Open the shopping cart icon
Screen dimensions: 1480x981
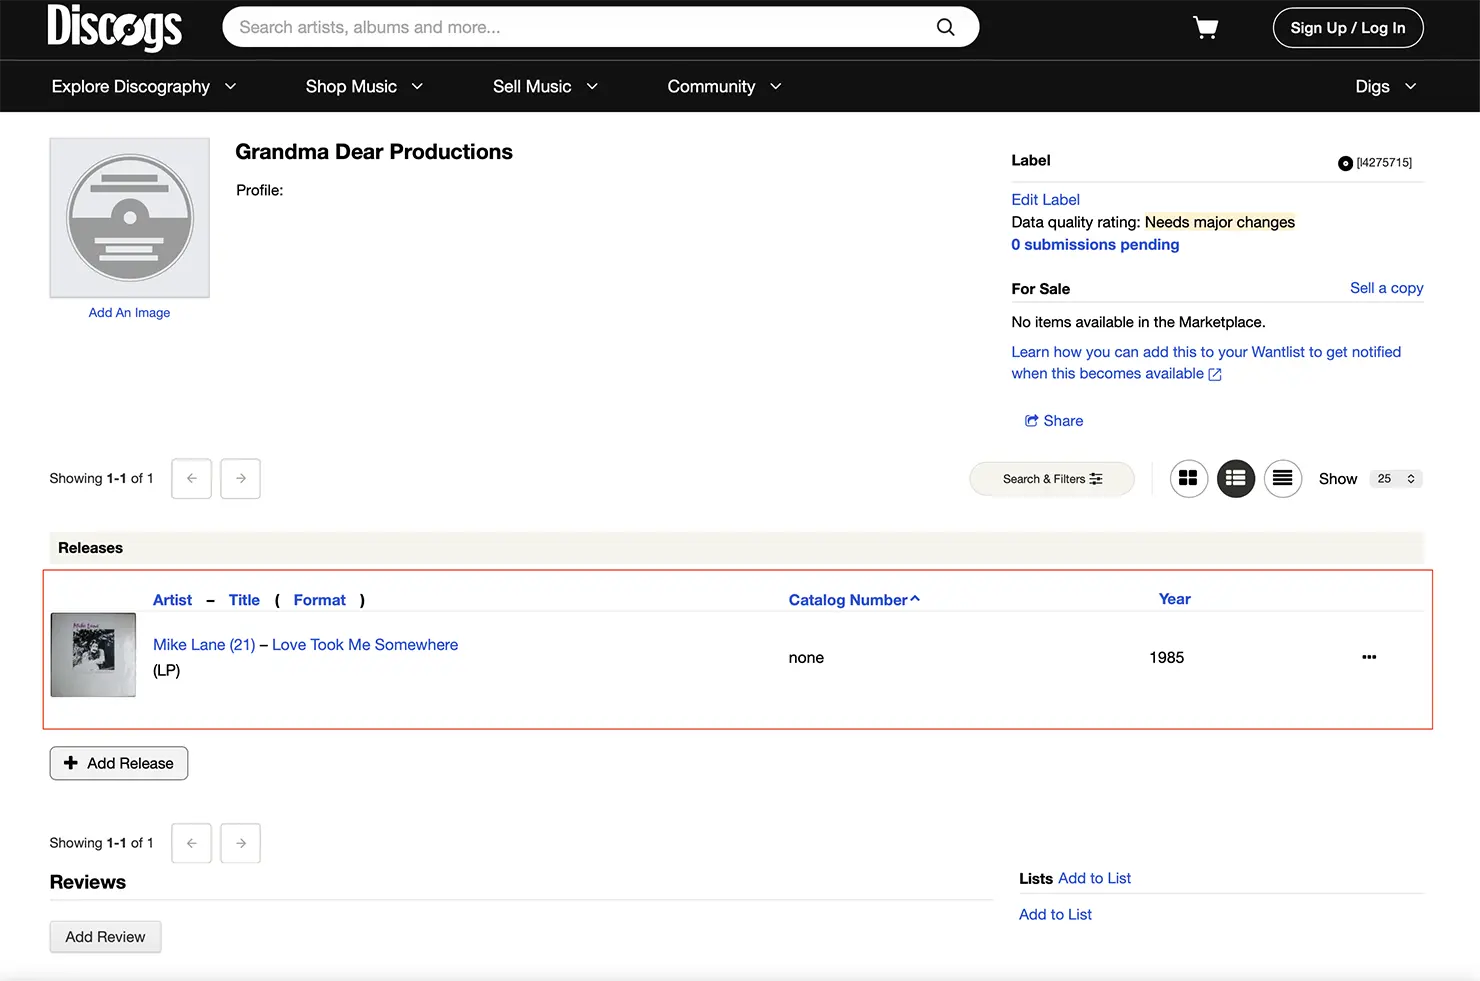coord(1205,28)
